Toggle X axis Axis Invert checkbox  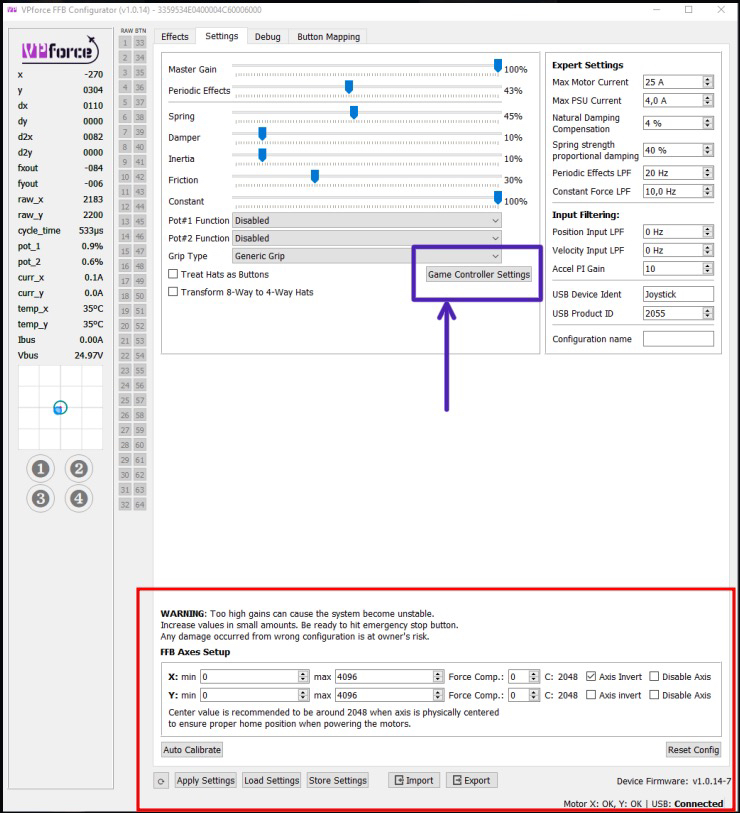tap(591, 676)
